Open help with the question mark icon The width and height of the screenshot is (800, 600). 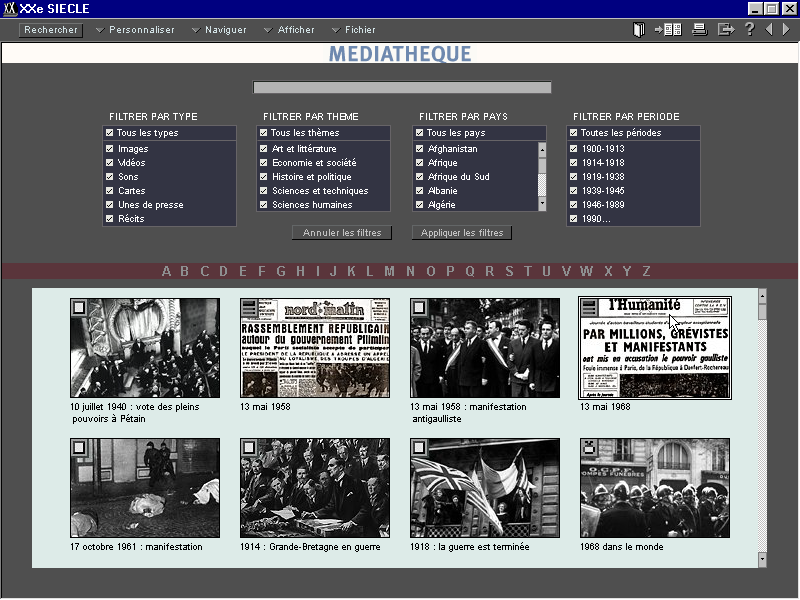coord(749,29)
